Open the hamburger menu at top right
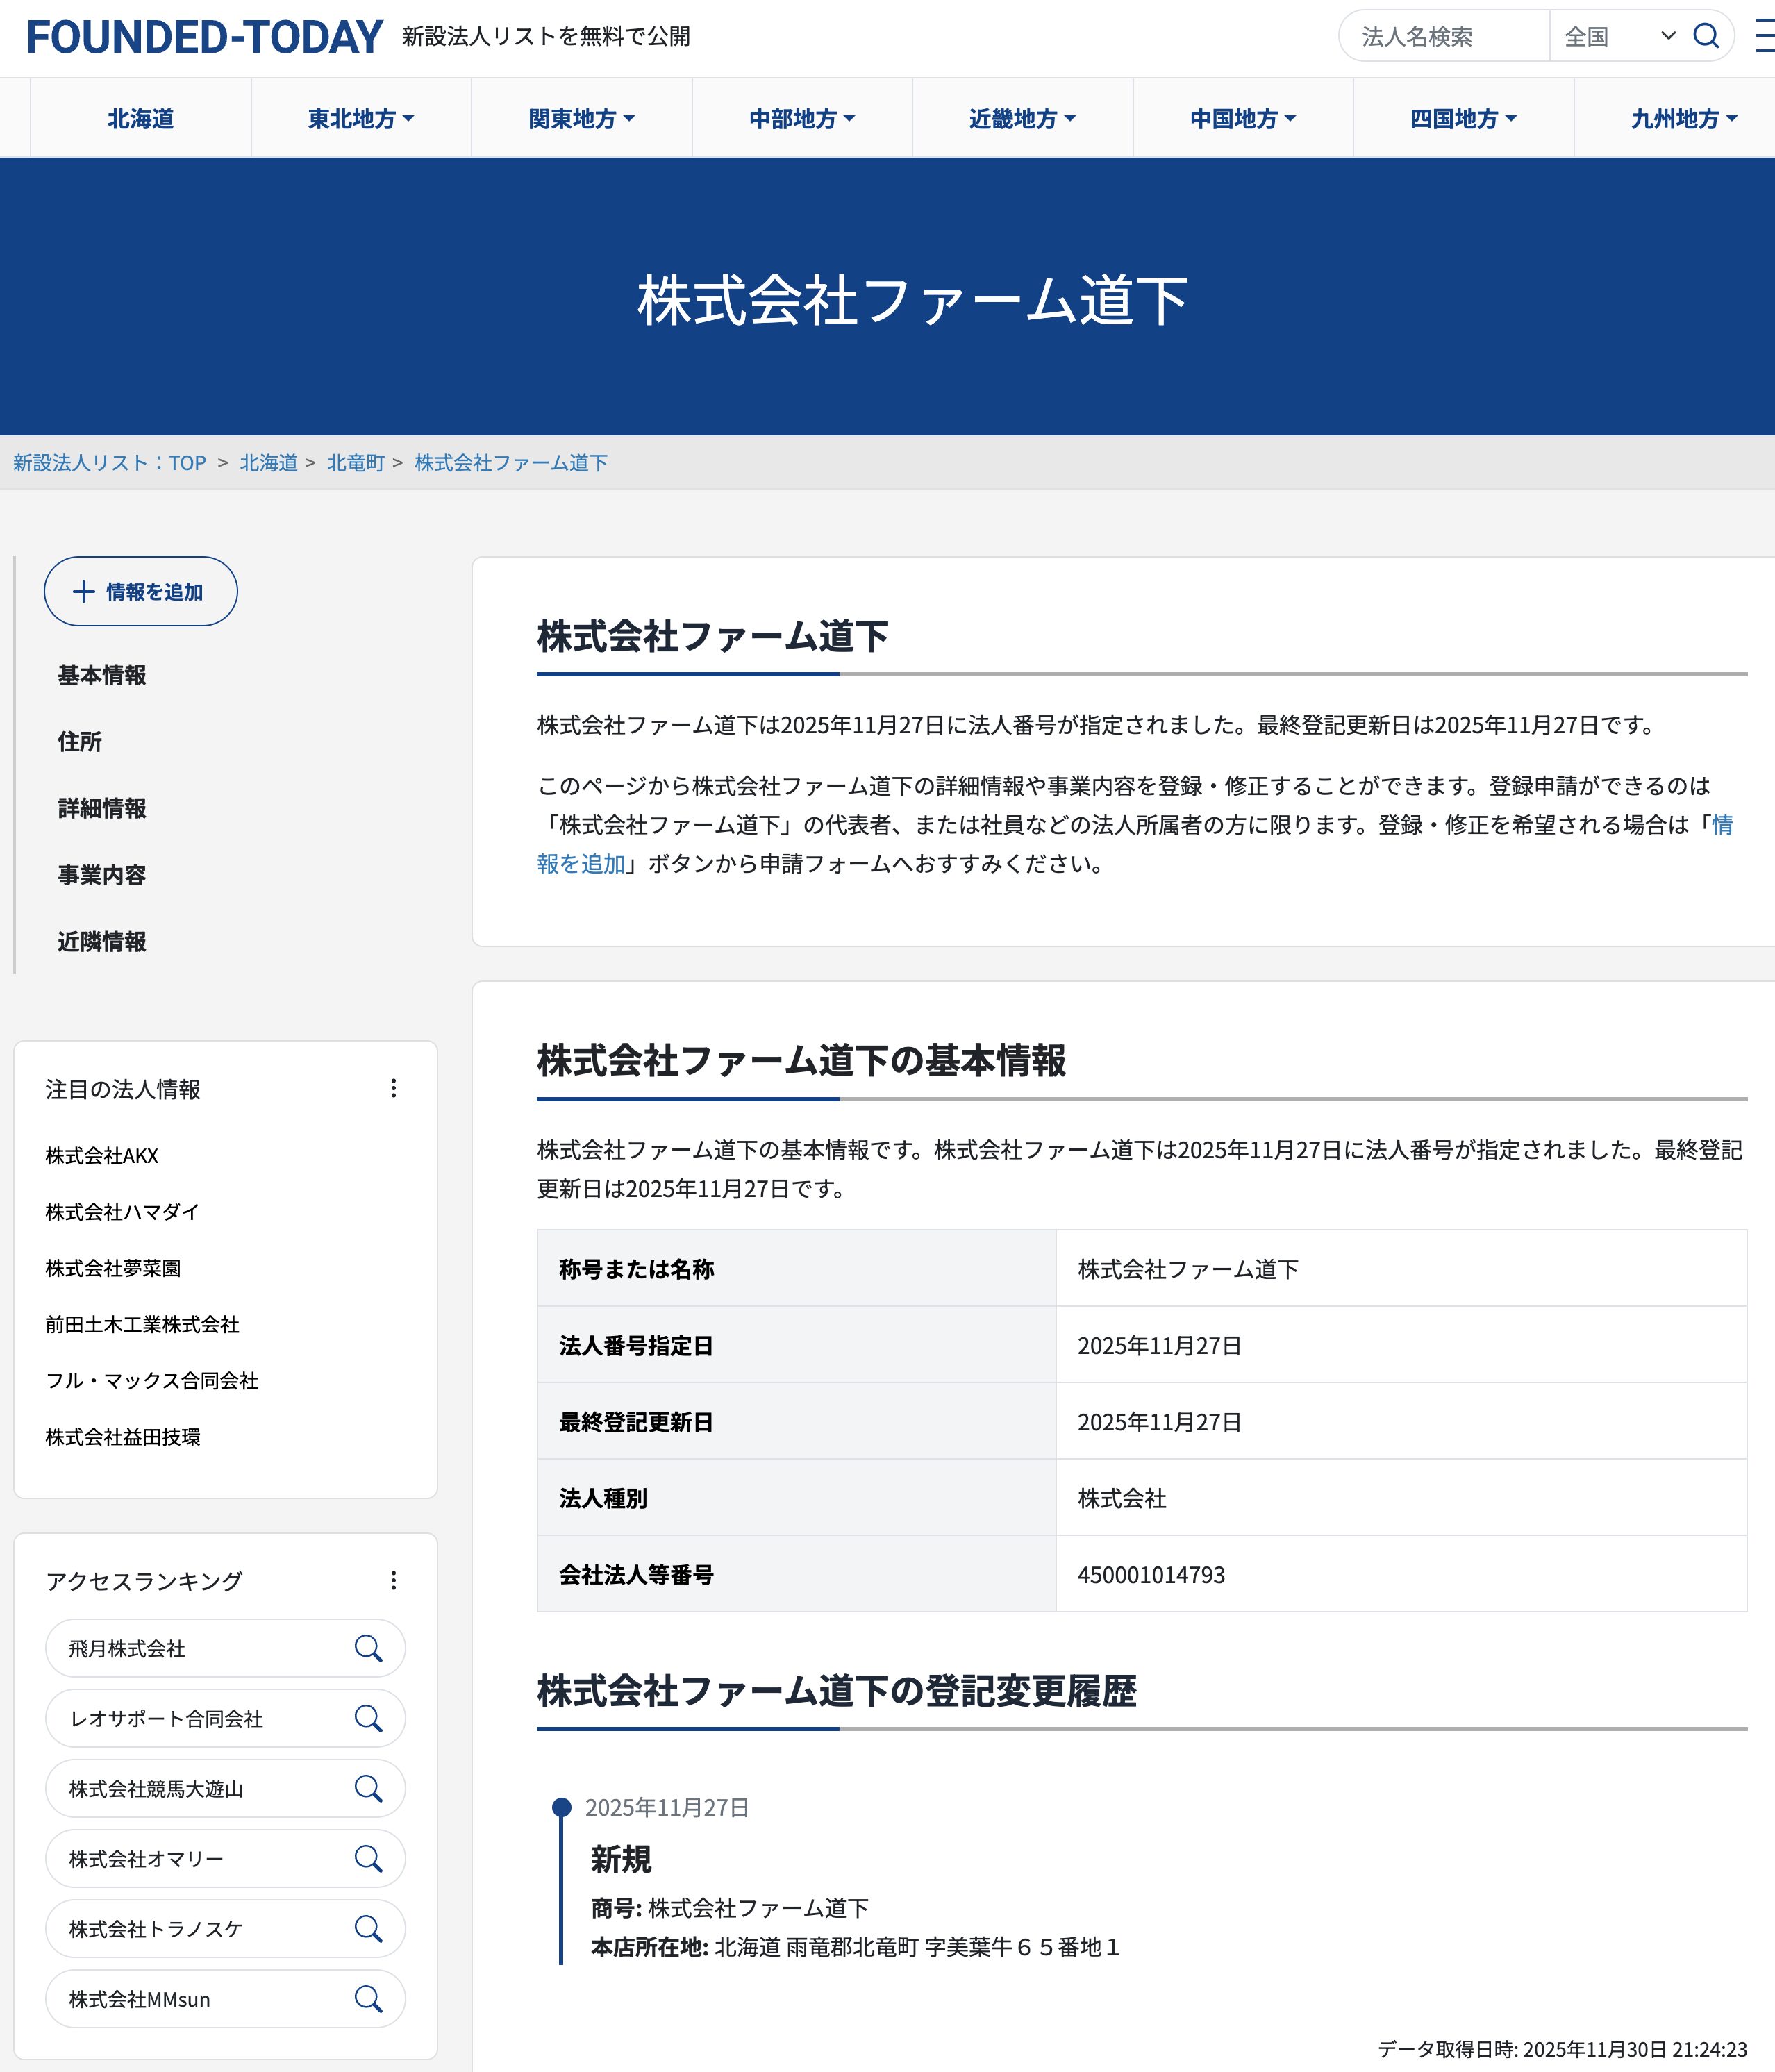This screenshot has width=1775, height=2072. [1763, 36]
